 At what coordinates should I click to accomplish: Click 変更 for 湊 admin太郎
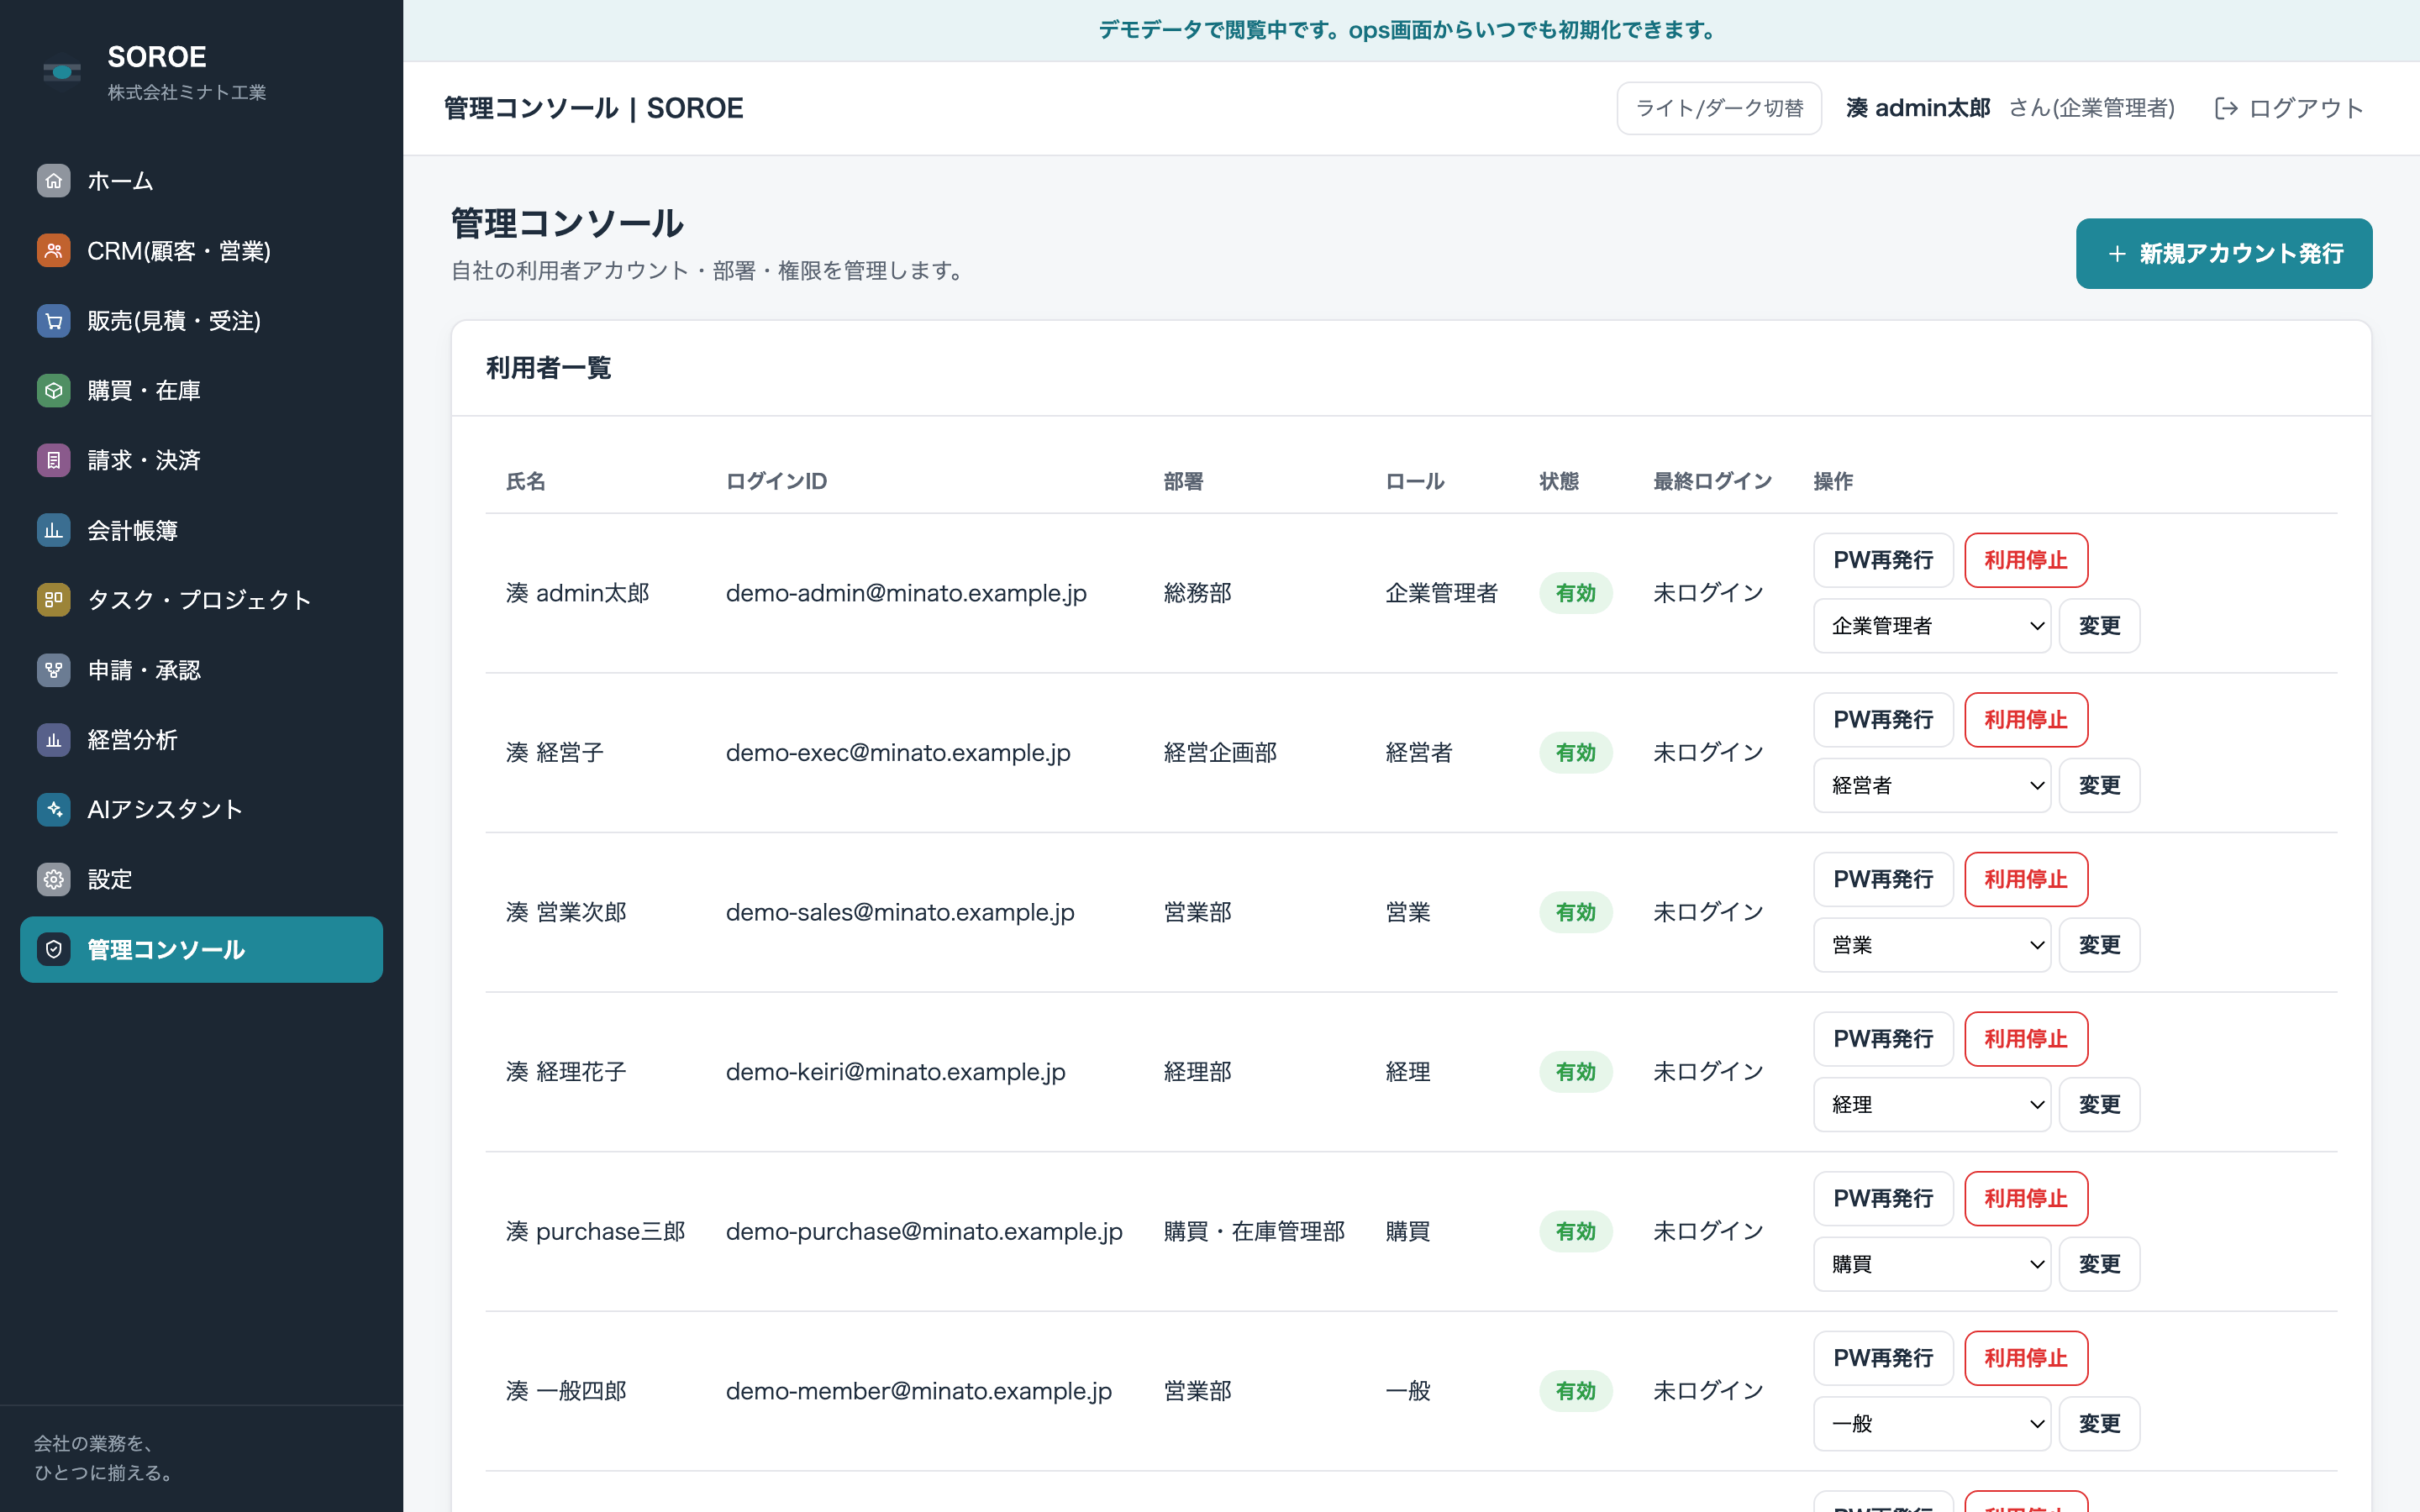point(2099,626)
